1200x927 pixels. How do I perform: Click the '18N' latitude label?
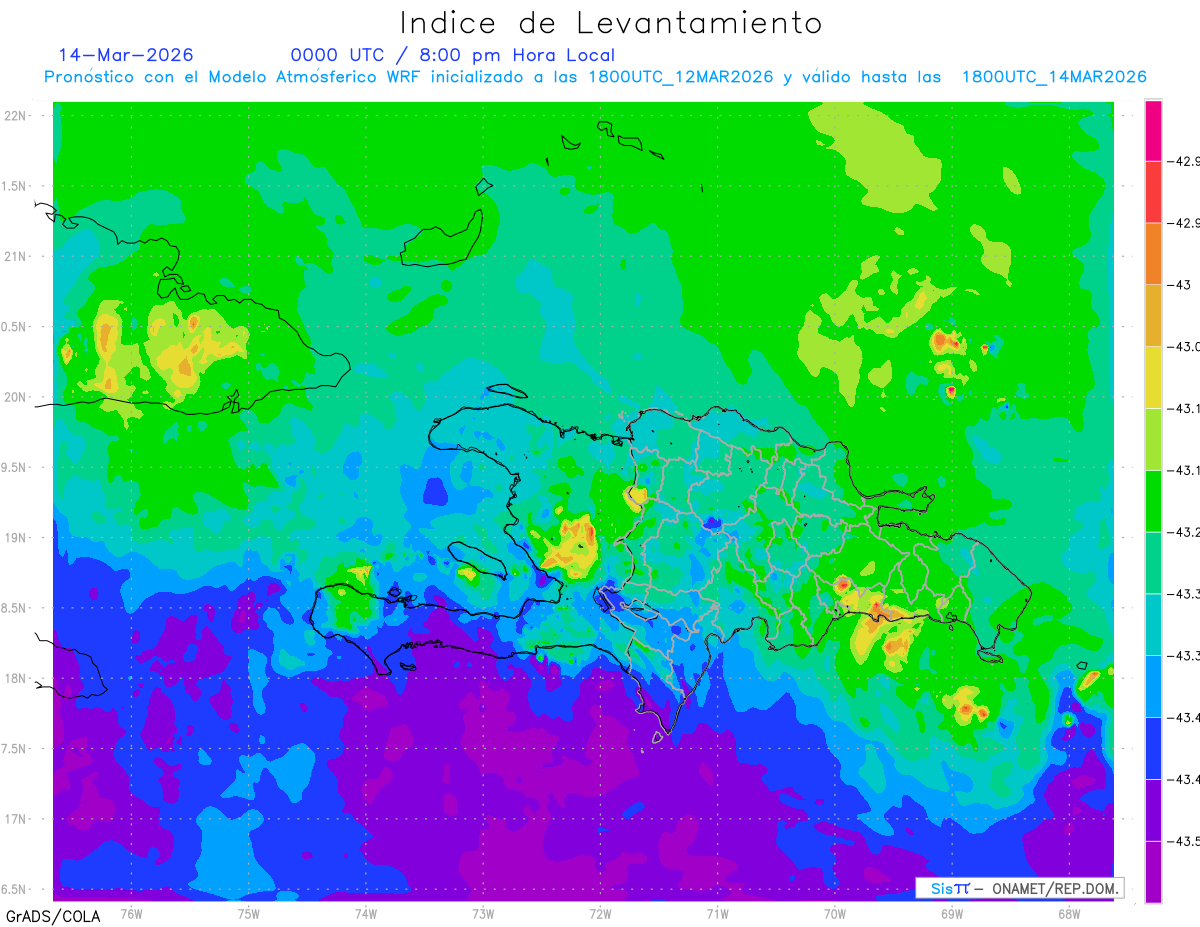[x=17, y=679]
